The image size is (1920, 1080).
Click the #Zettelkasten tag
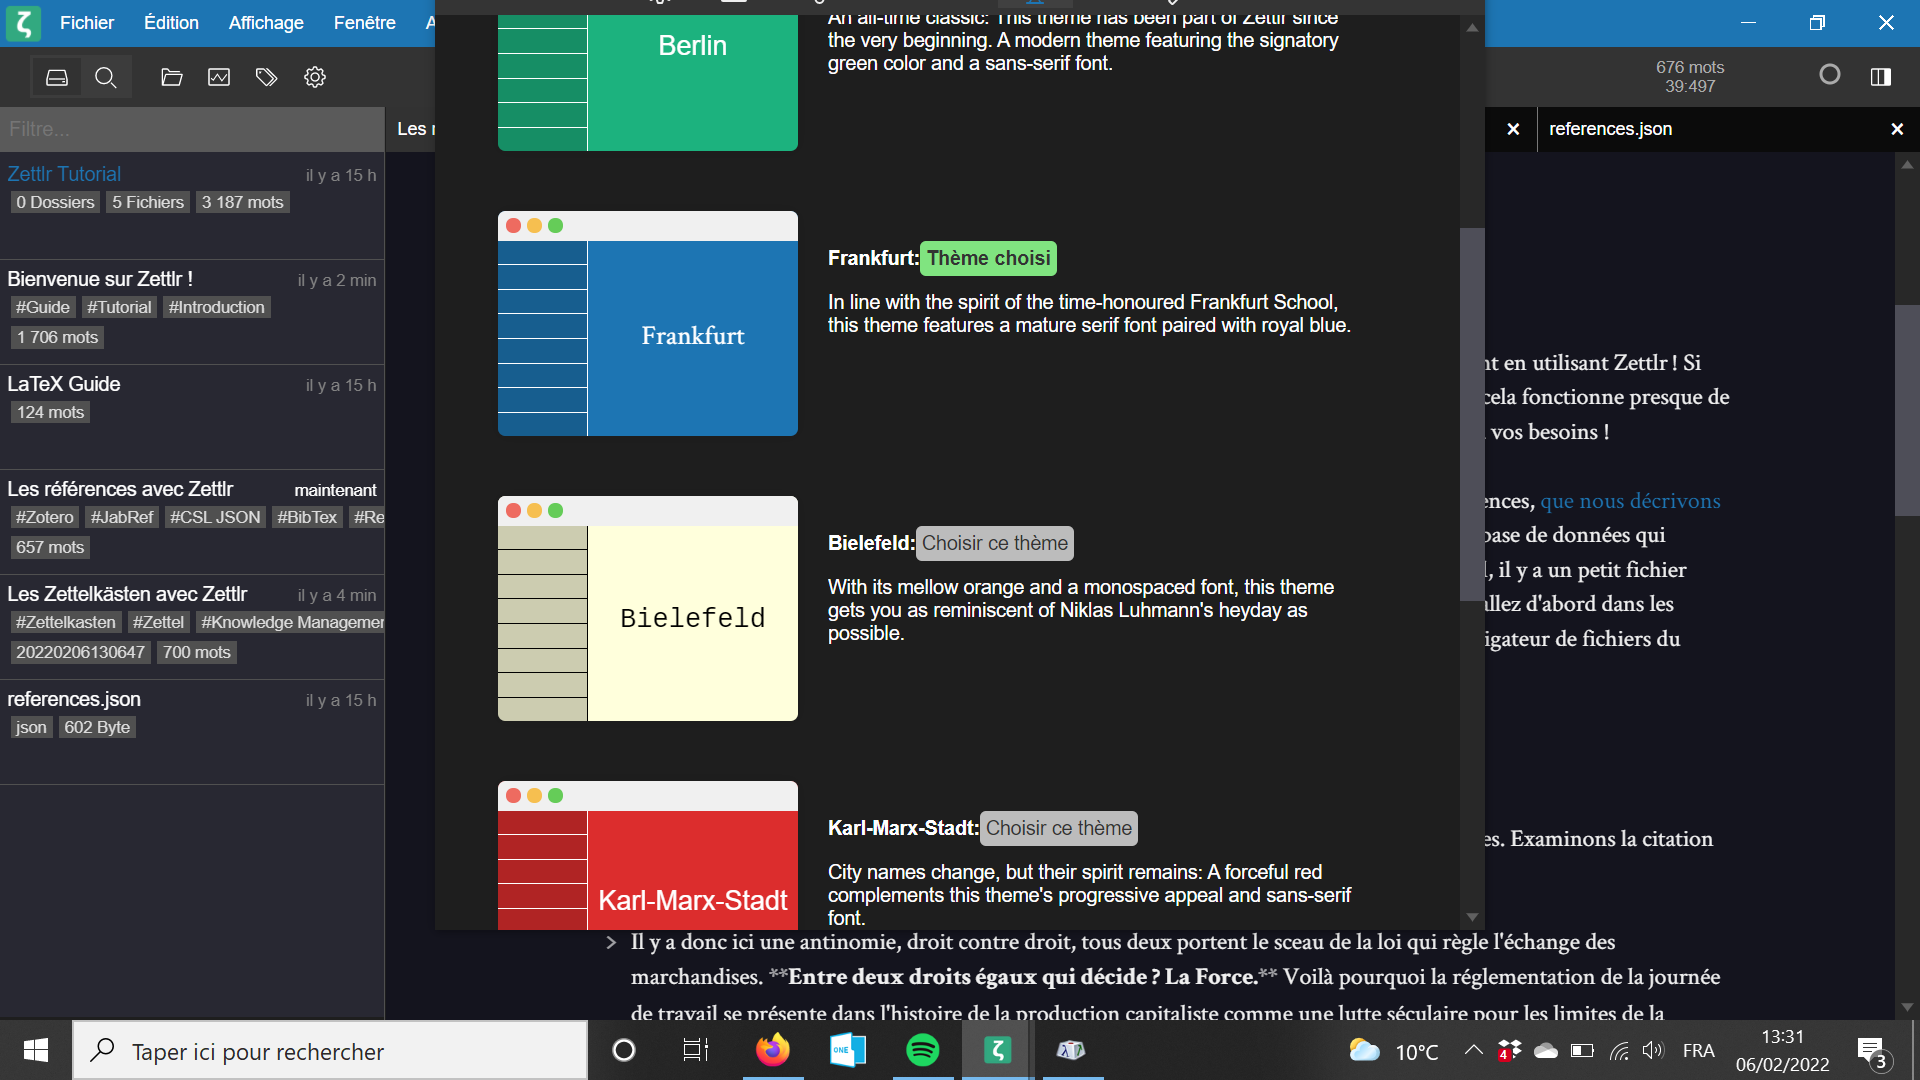(66, 622)
